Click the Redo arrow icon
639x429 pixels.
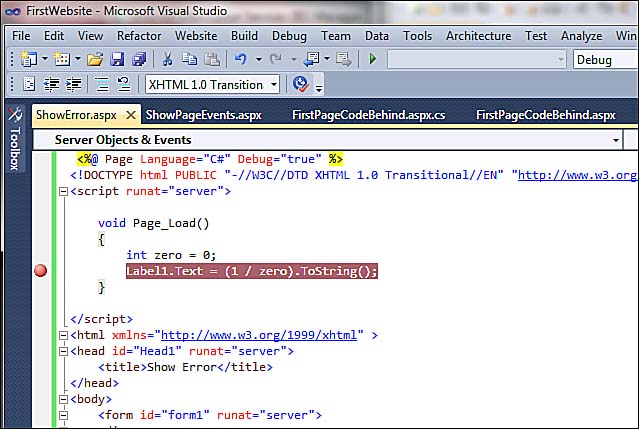point(276,59)
